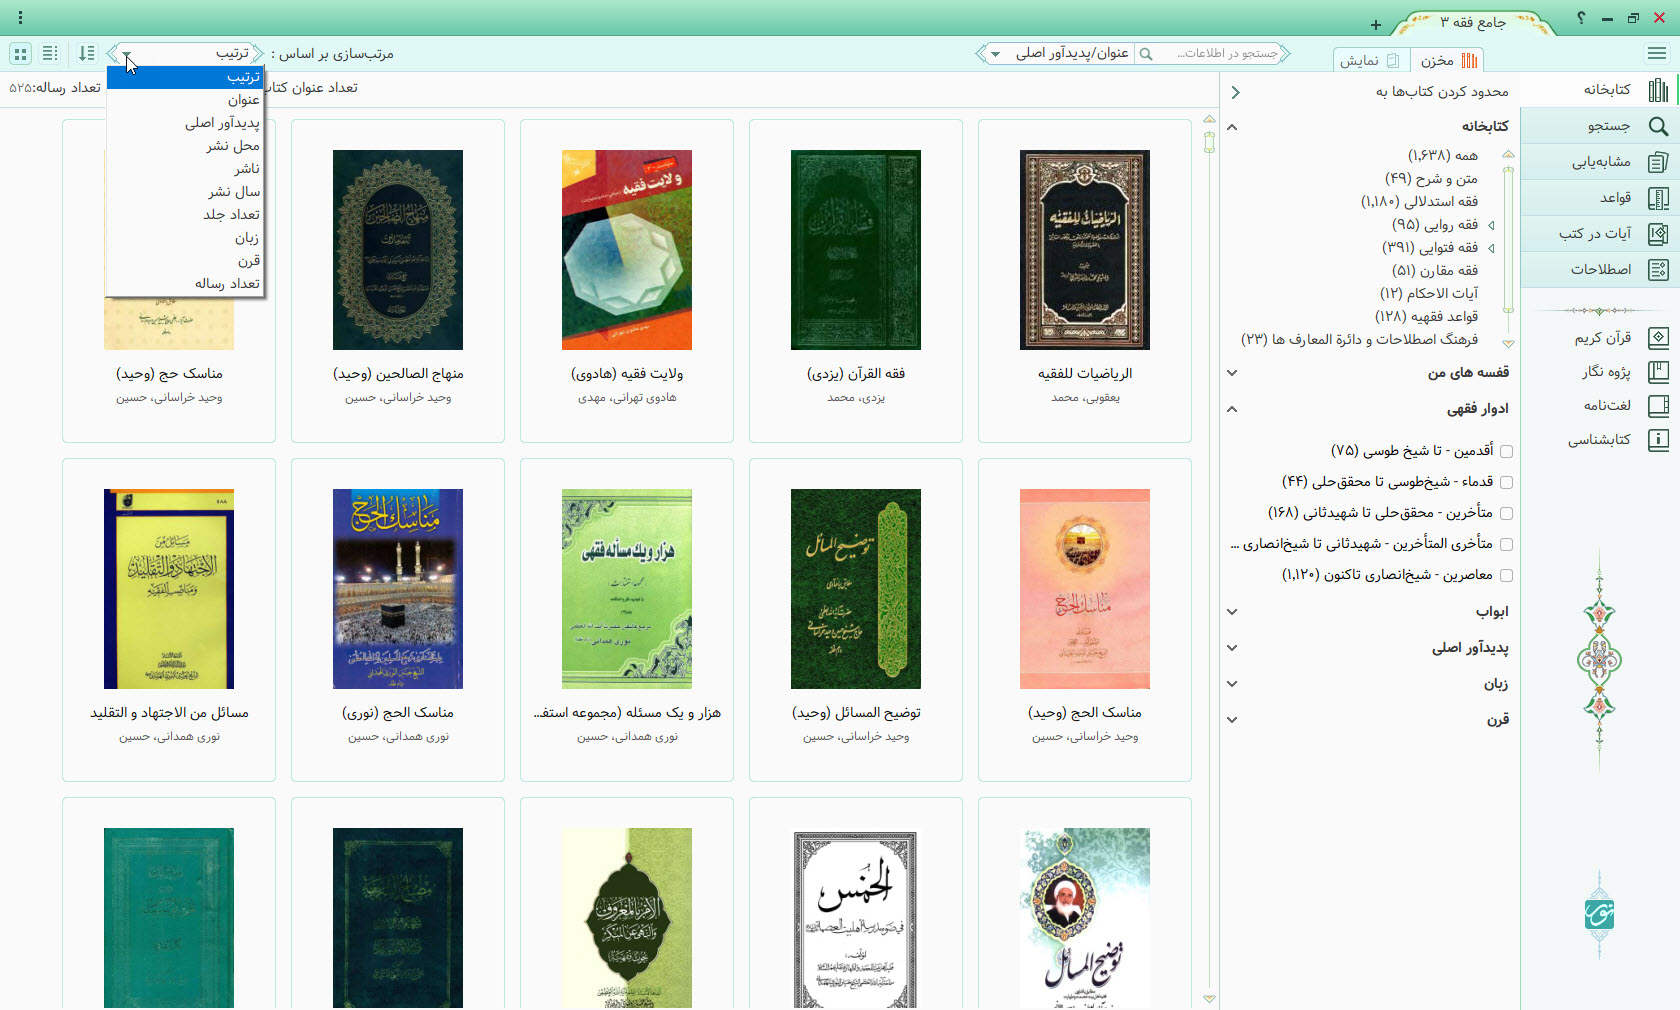Open the عنوان/پدیدآور اصلی search field dropdown
1680x1010 pixels.
(x=996, y=54)
